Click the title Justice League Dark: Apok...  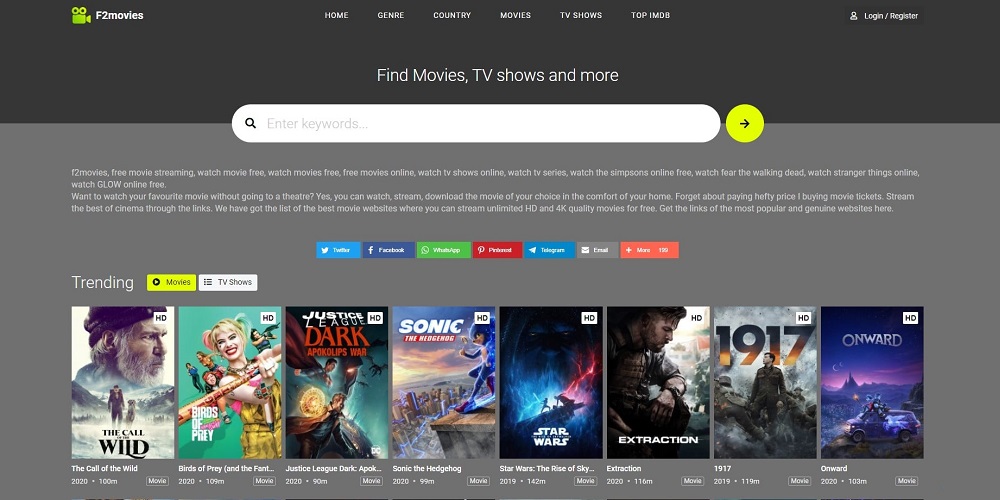point(333,469)
